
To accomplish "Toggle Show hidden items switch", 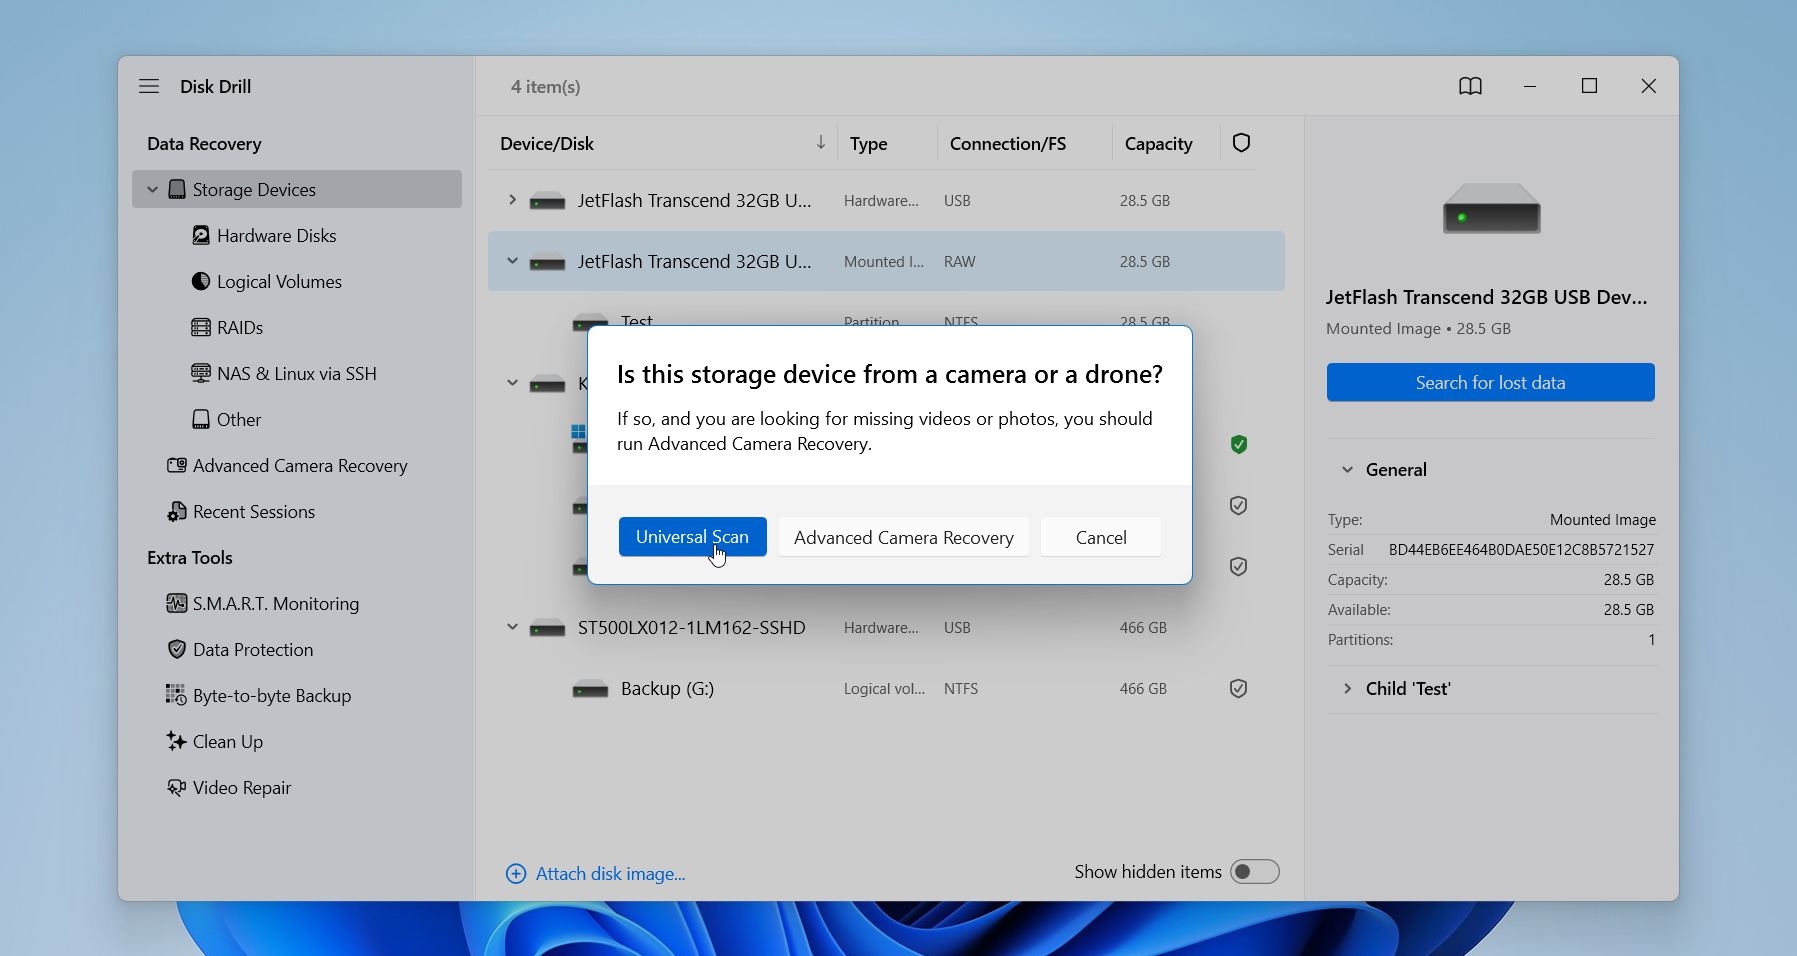I will 1254,872.
